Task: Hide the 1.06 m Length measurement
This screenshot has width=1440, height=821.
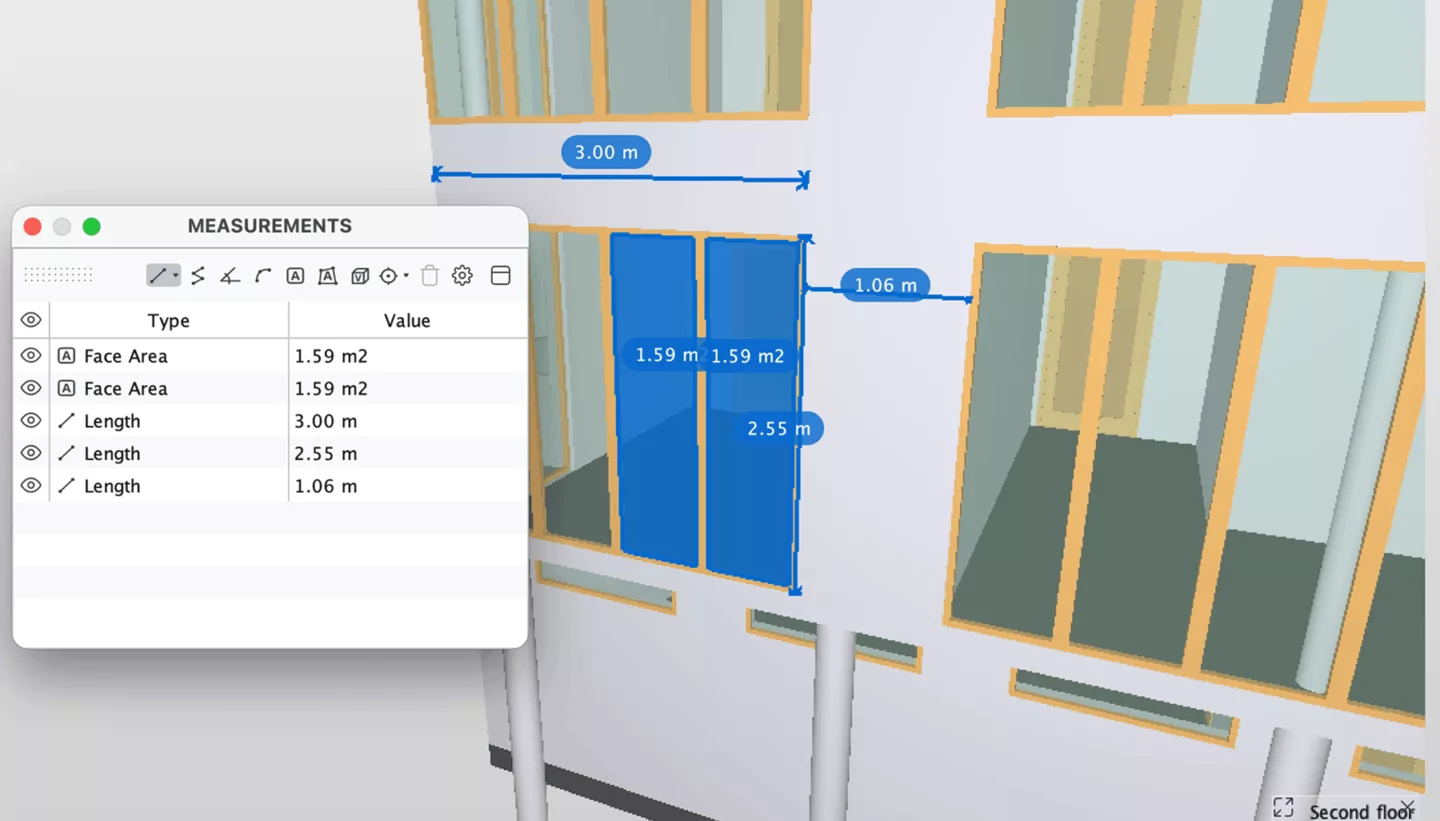Action: [x=31, y=485]
